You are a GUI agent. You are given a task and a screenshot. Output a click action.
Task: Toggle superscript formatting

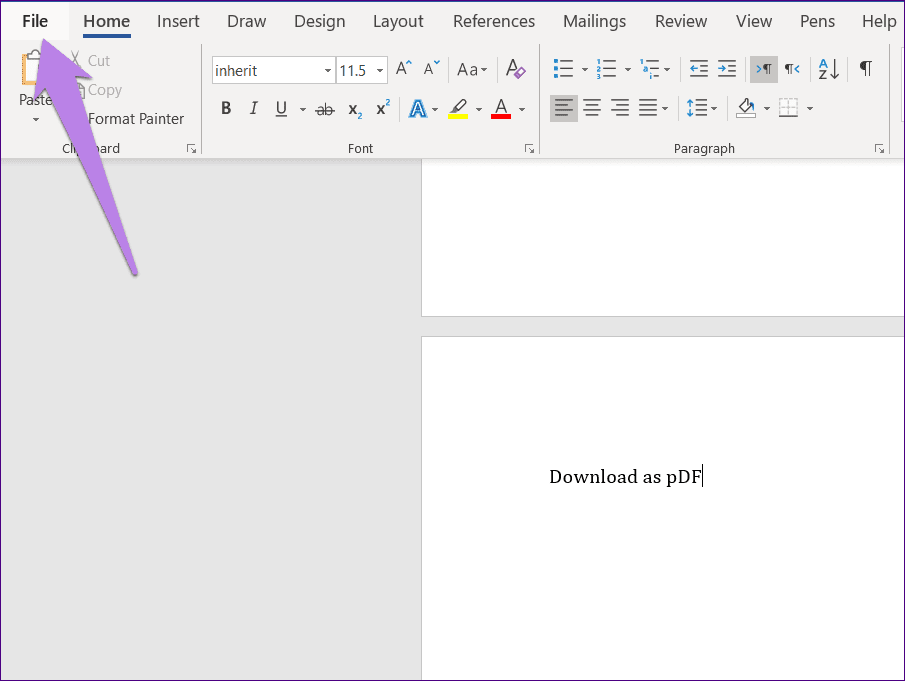383,108
